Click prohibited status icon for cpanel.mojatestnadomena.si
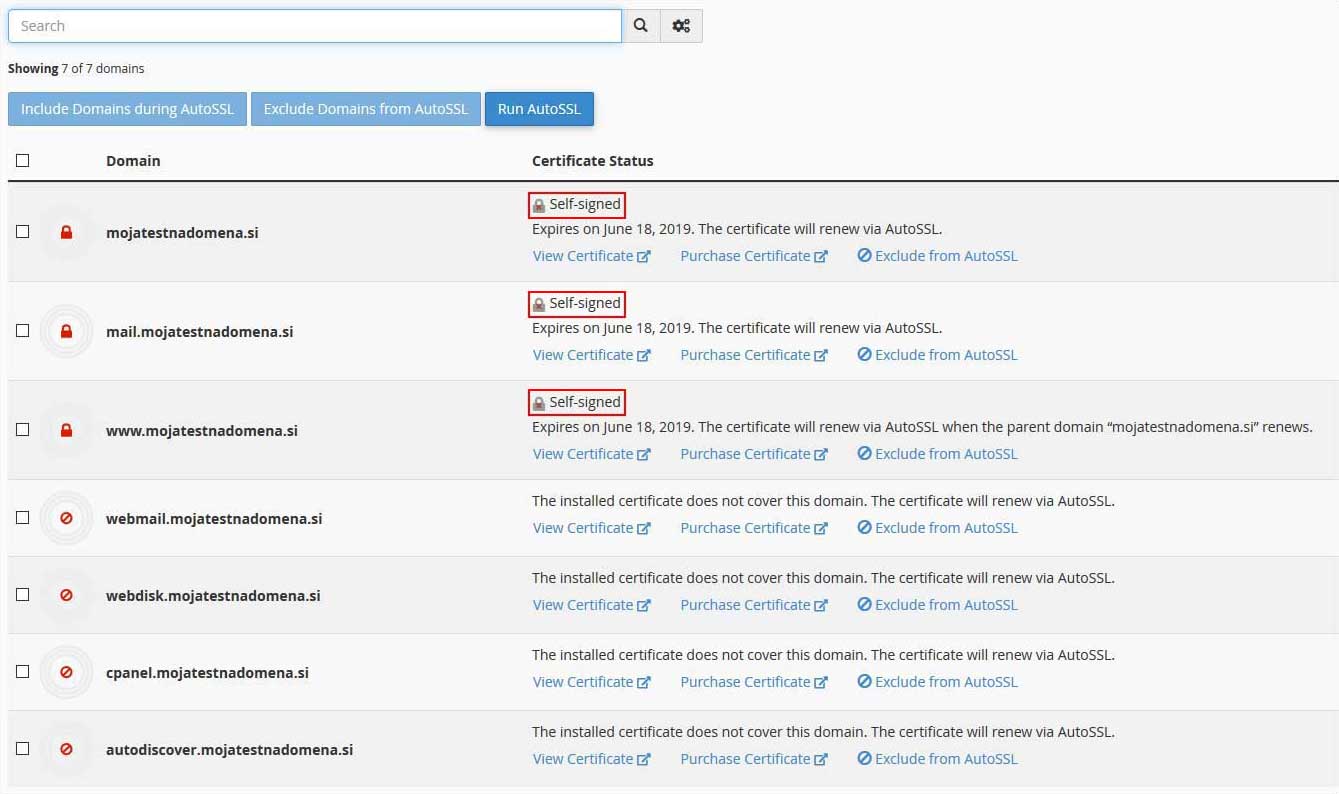Viewport: 1339px width, 794px height. (66, 672)
